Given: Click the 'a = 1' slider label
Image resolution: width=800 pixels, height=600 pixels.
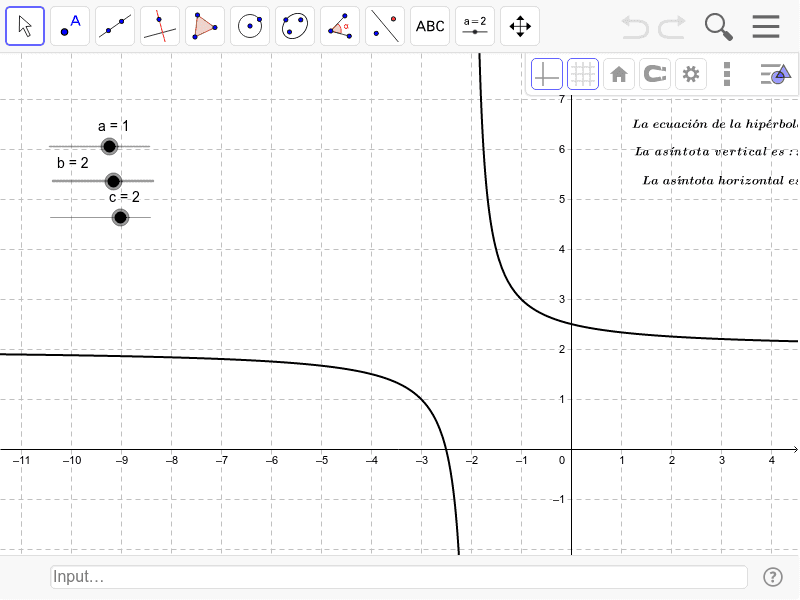Looking at the screenshot, I should pyautogui.click(x=113, y=126).
